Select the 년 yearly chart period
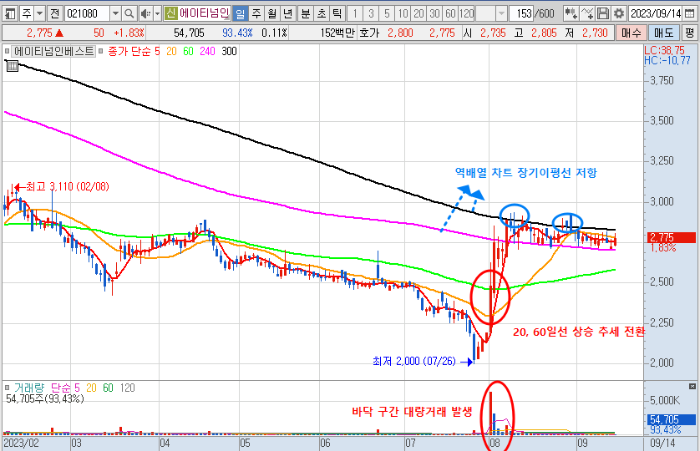The height and width of the screenshot is (451, 700). [288, 14]
